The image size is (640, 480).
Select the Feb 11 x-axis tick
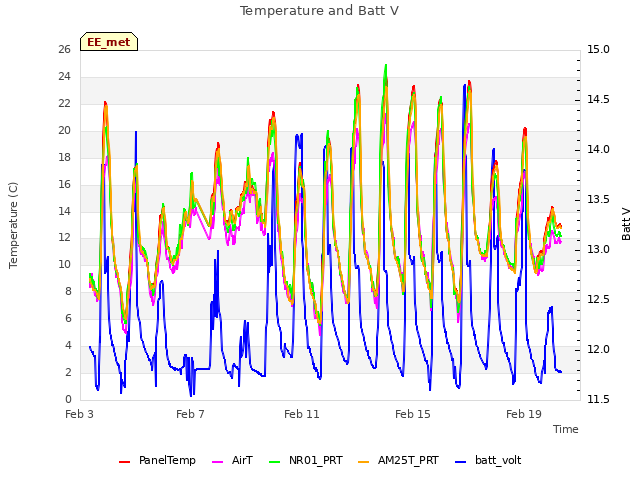[302, 414]
